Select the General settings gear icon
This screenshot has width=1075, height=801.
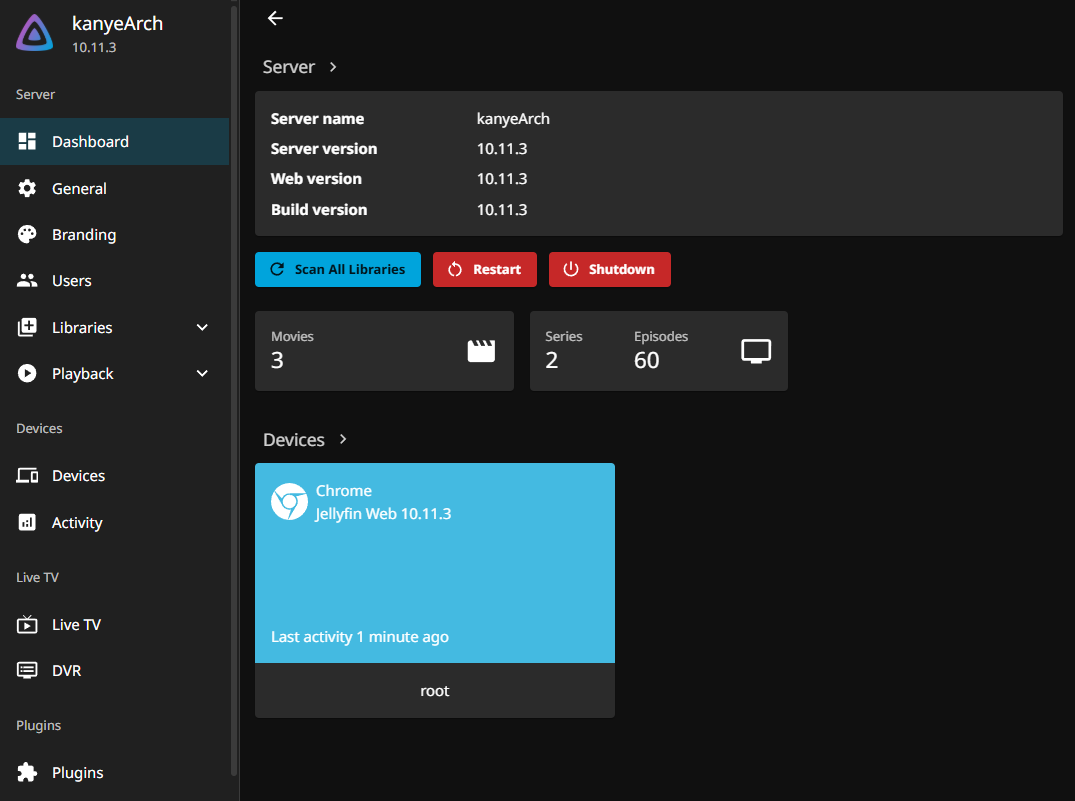(x=27, y=188)
